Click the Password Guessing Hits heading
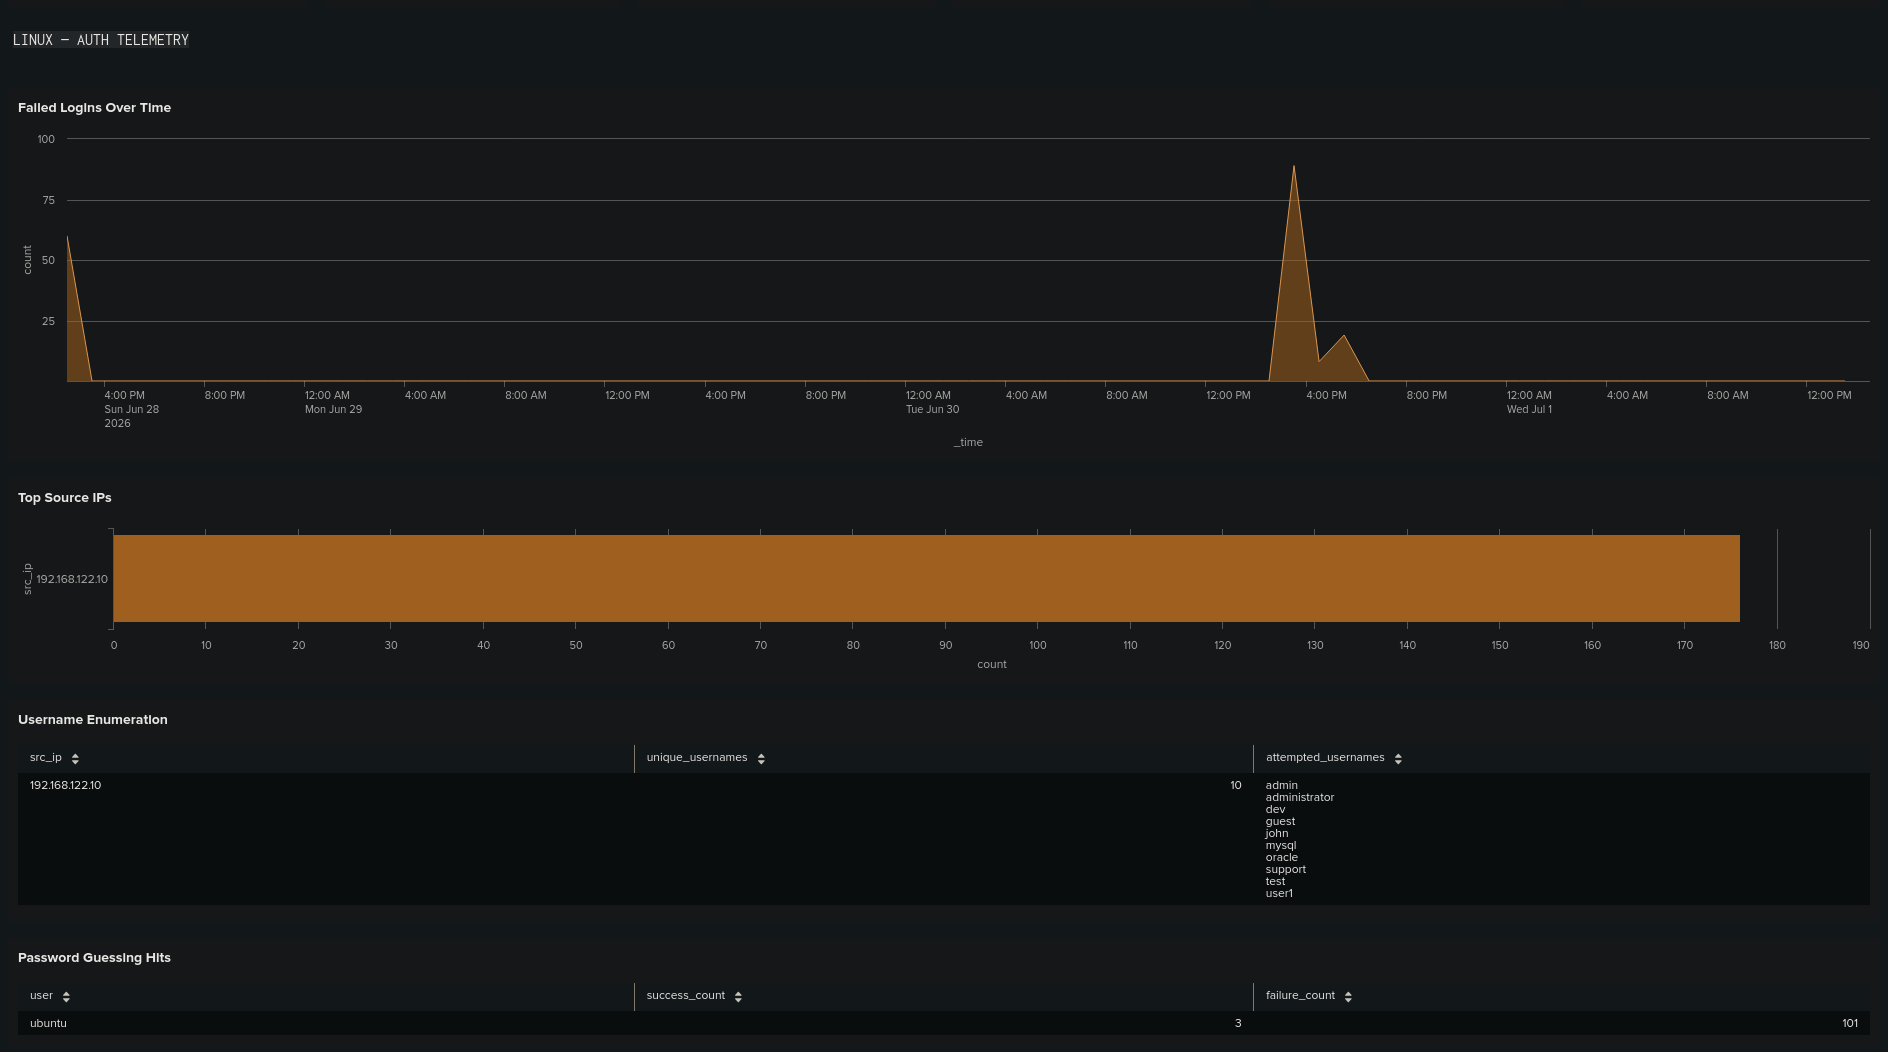Viewport: 1888px width, 1052px height. pyautogui.click(x=94, y=958)
